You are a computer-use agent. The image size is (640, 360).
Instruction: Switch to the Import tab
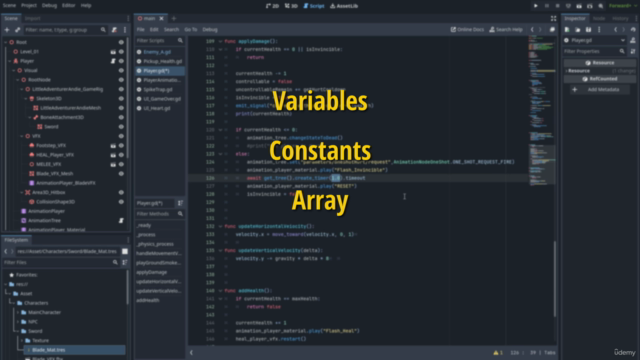pos(33,18)
